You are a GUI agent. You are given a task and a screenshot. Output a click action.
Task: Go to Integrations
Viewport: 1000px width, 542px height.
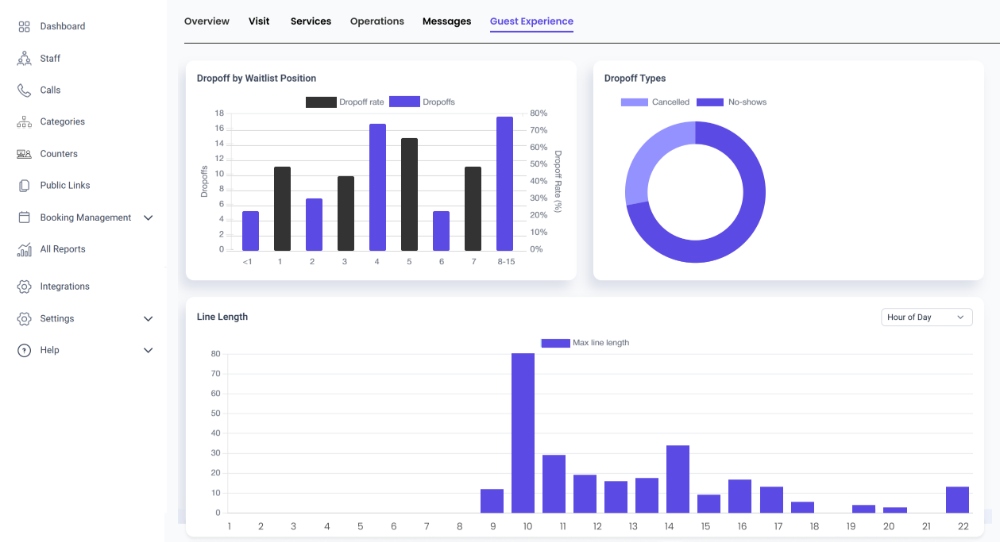point(64,286)
